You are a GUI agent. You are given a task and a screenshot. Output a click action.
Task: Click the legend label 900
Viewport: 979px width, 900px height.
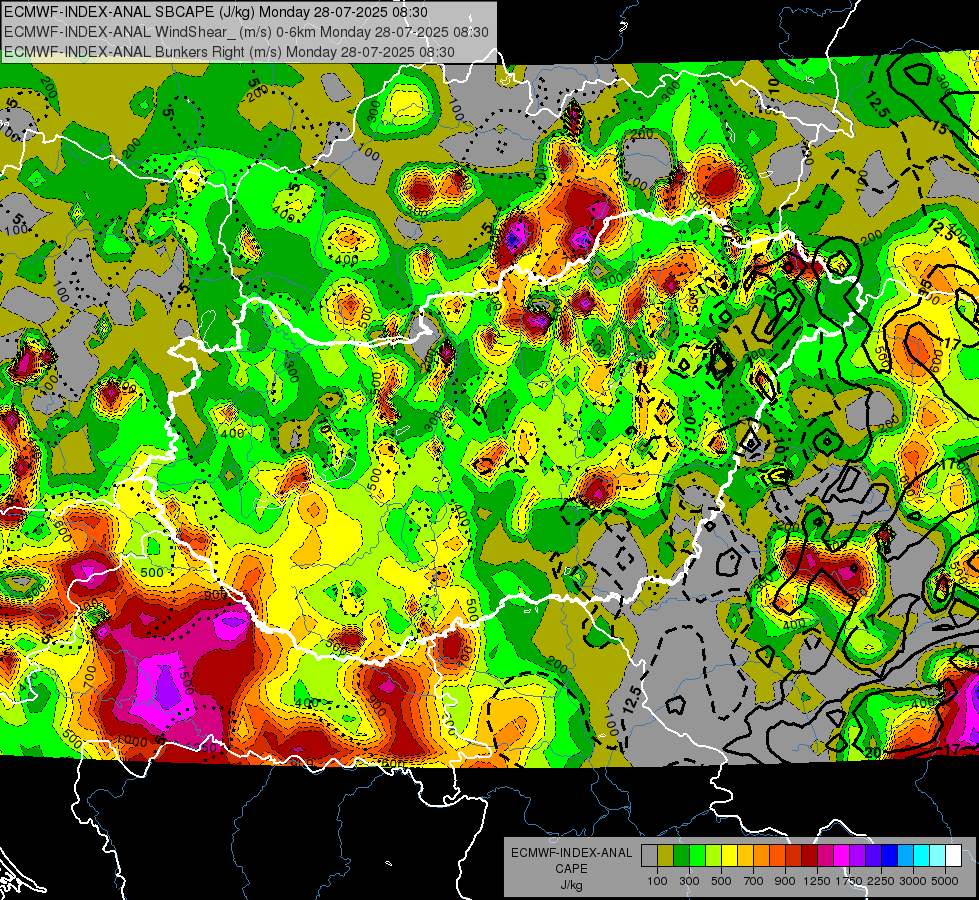click(x=785, y=881)
